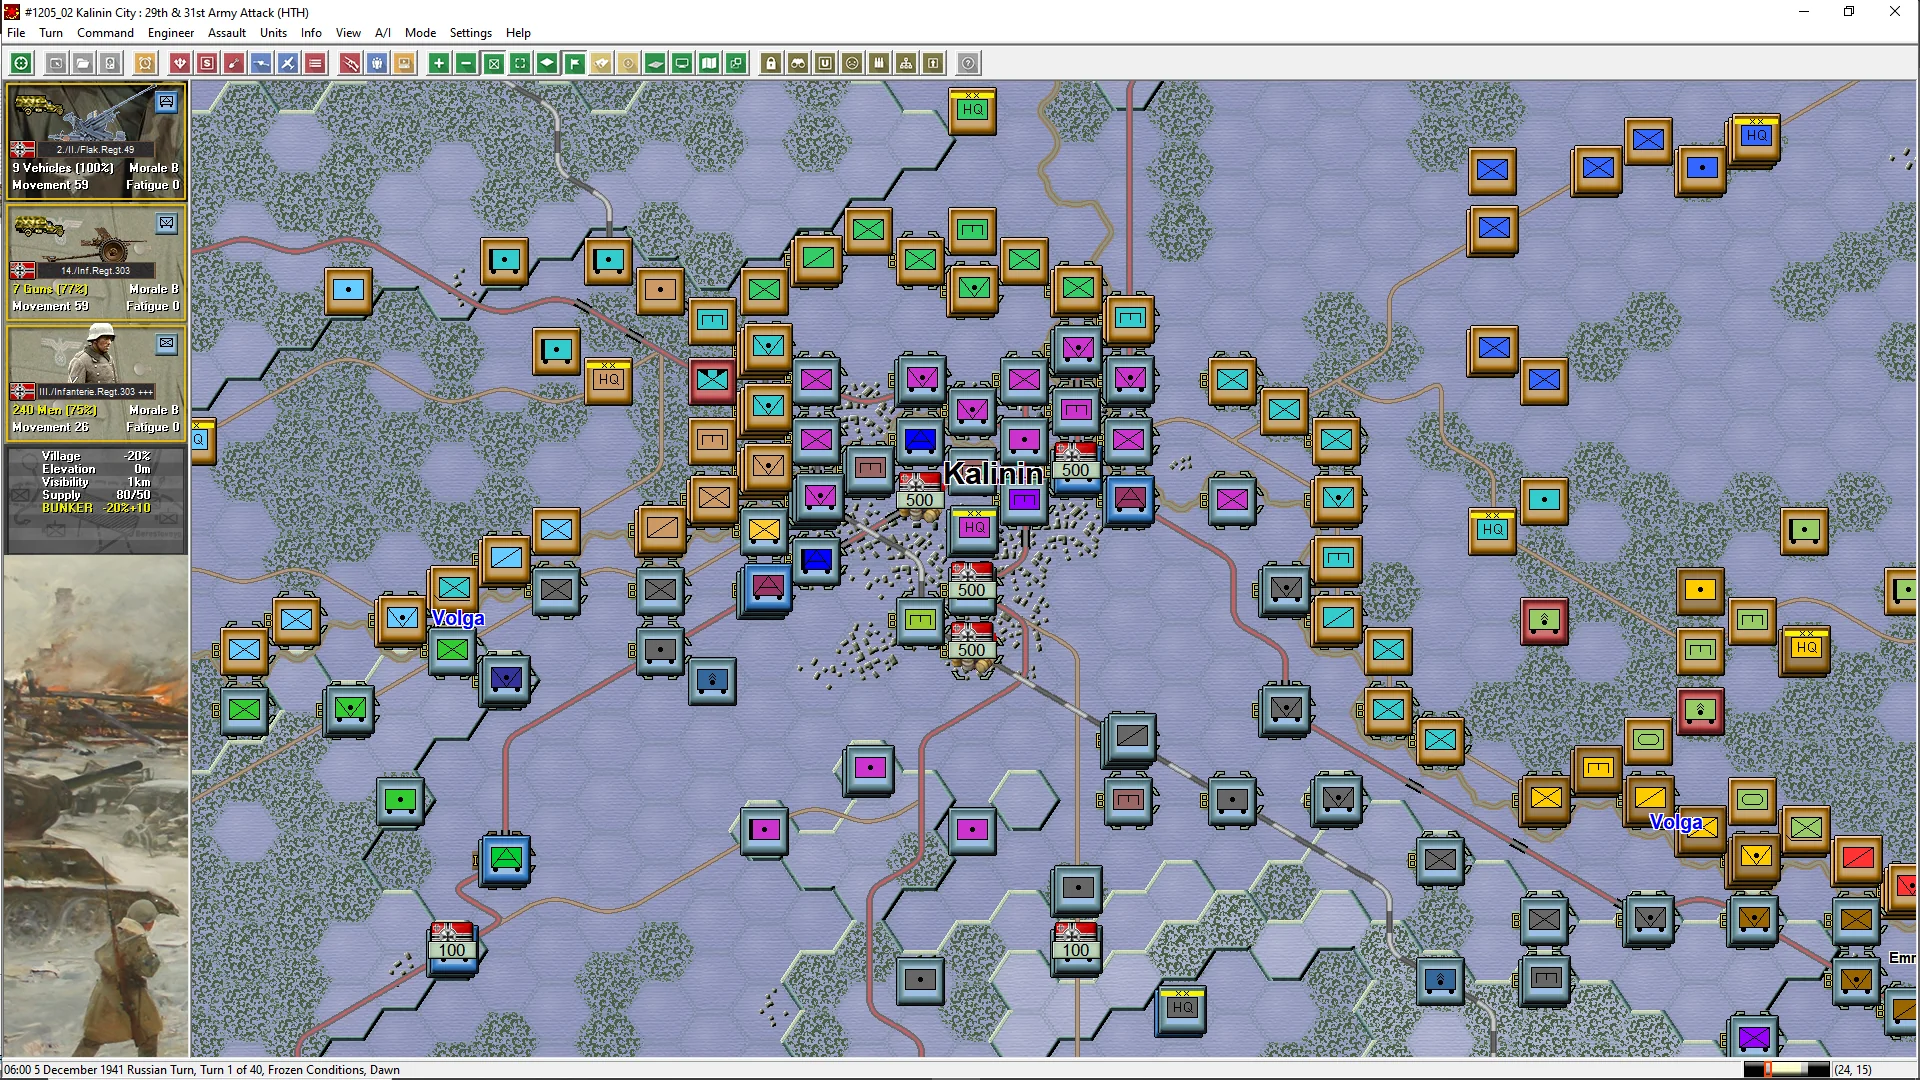Click the binoculars visible hexes icon
The width and height of the screenshot is (1920, 1080).
pyautogui.click(x=798, y=64)
